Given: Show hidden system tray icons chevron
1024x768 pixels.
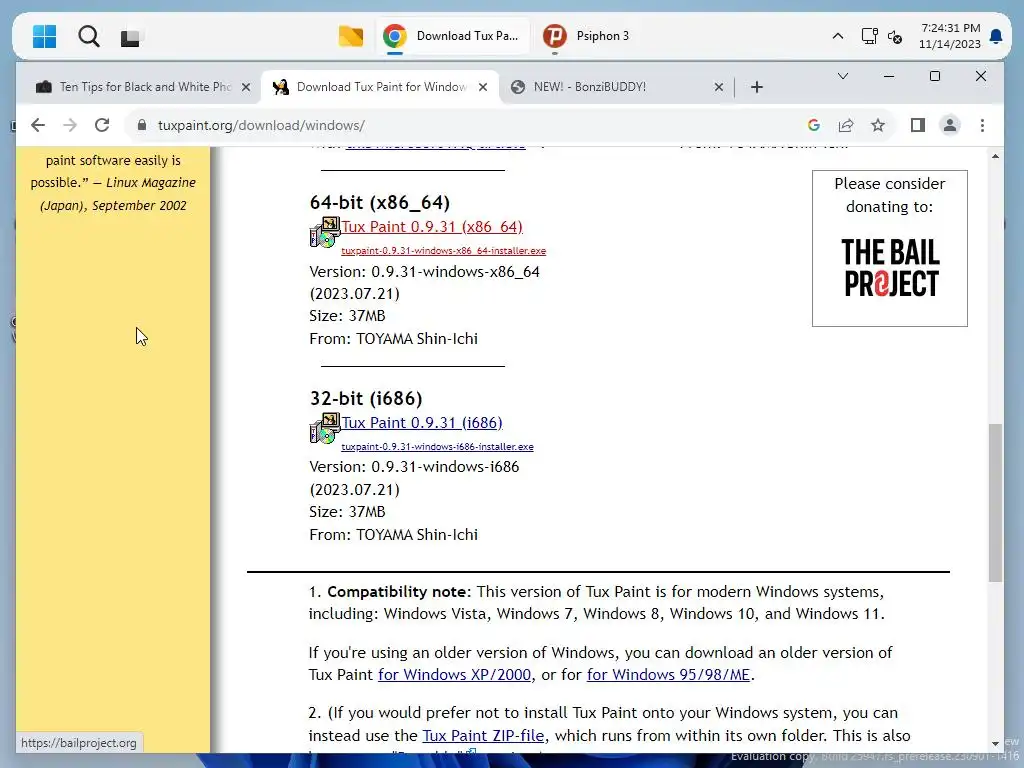Looking at the screenshot, I should [837, 37].
